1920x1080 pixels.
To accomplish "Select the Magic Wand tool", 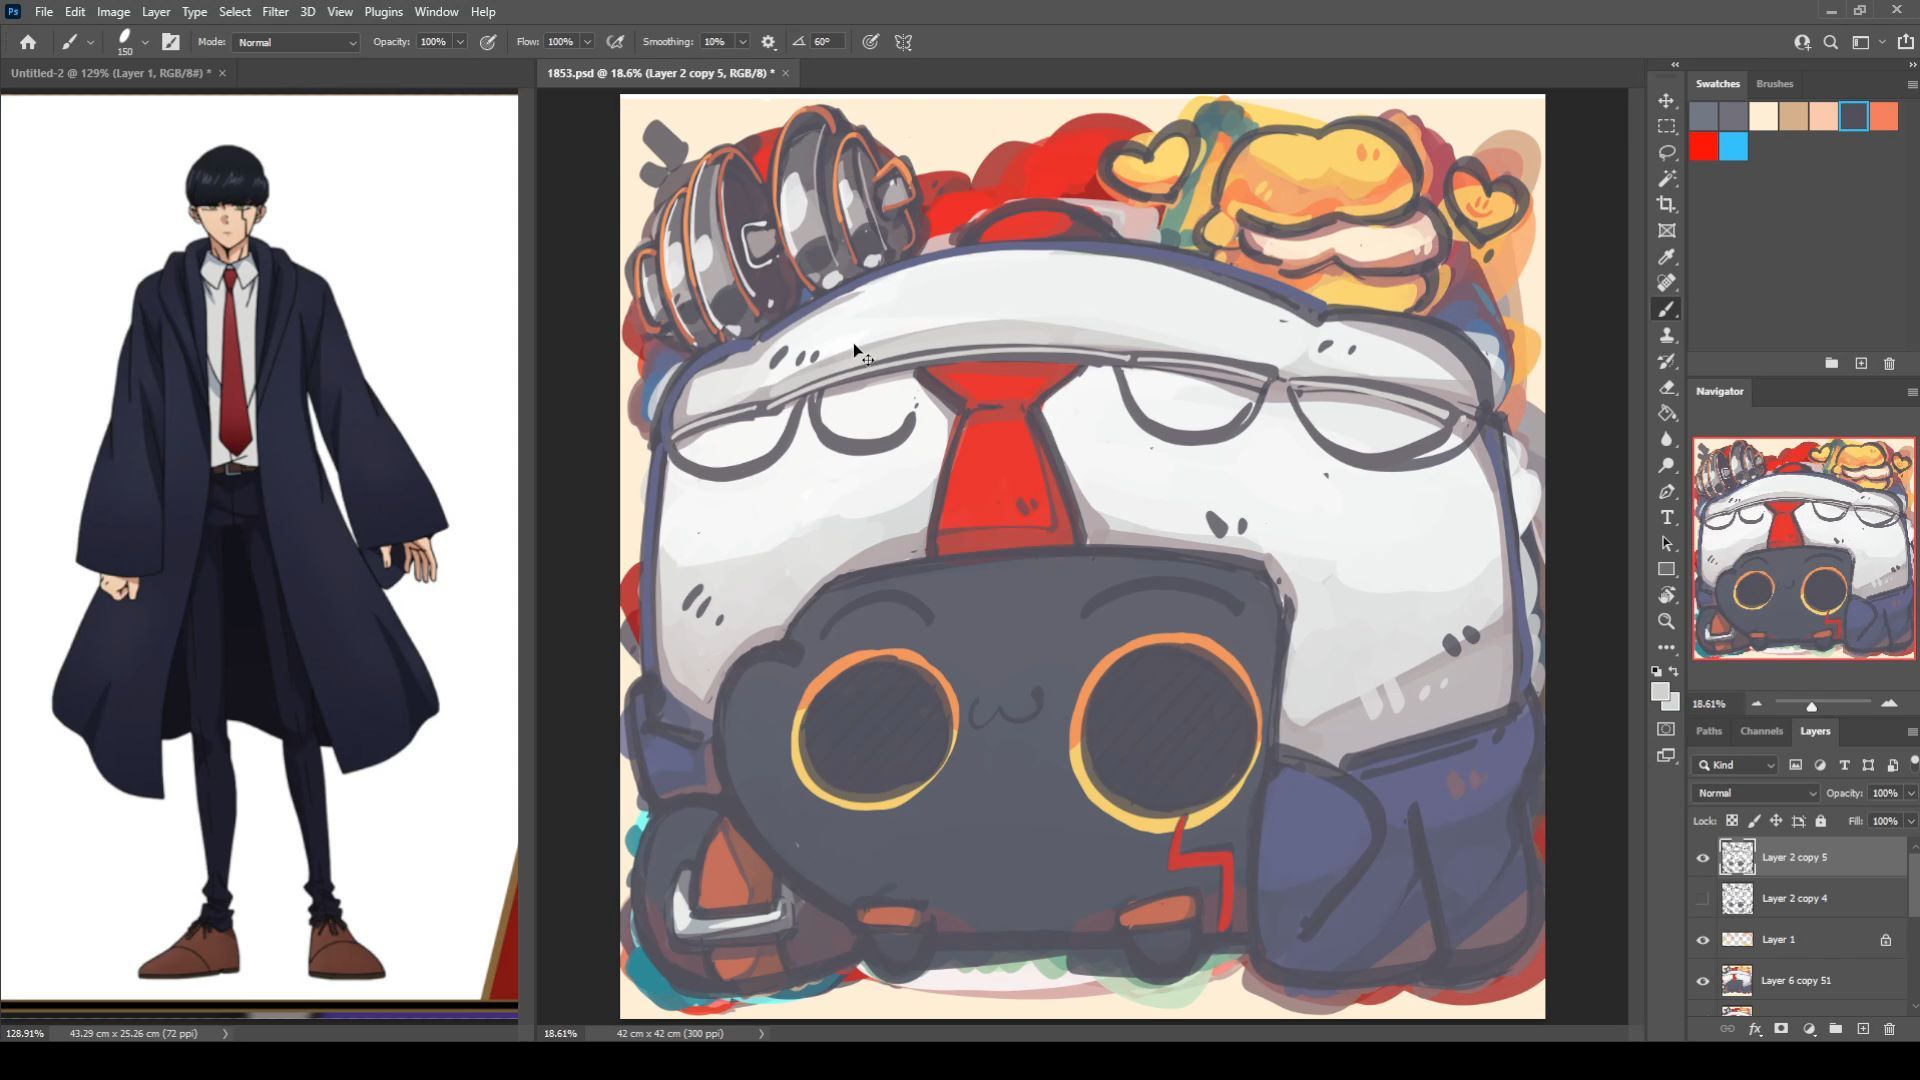I will [x=1666, y=179].
